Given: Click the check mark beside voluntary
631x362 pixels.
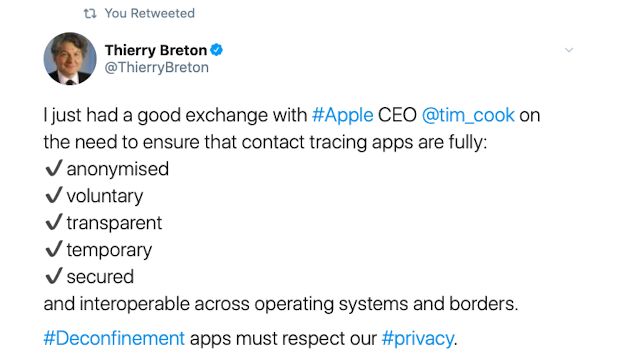Looking at the screenshot, I should (x=54, y=195).
